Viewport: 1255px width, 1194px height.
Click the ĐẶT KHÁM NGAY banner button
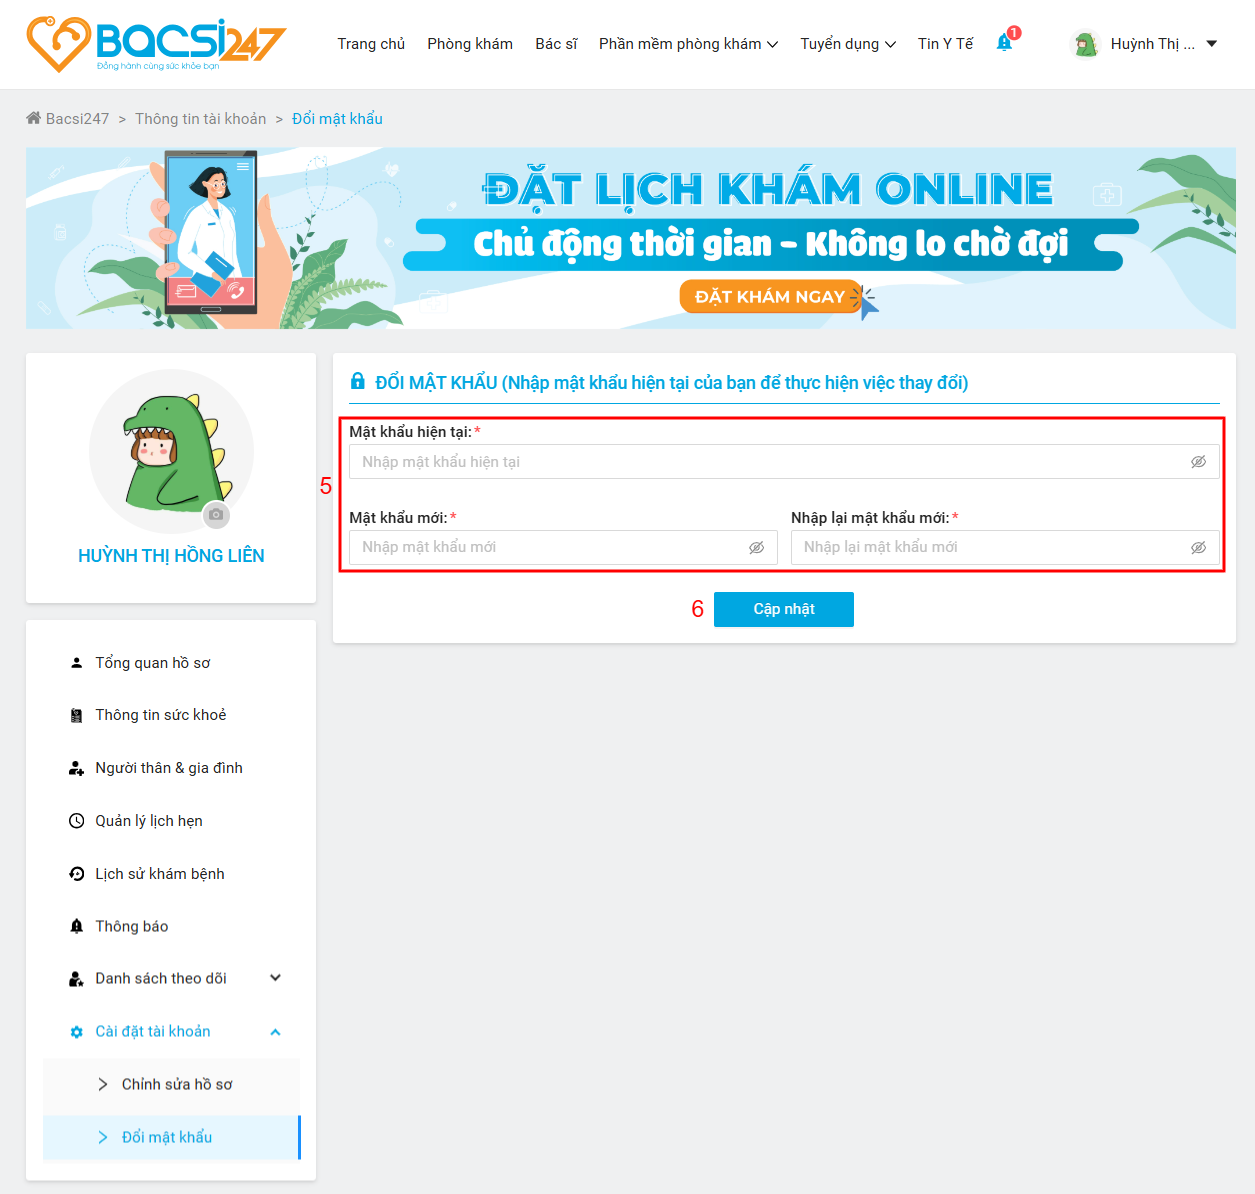coord(770,296)
